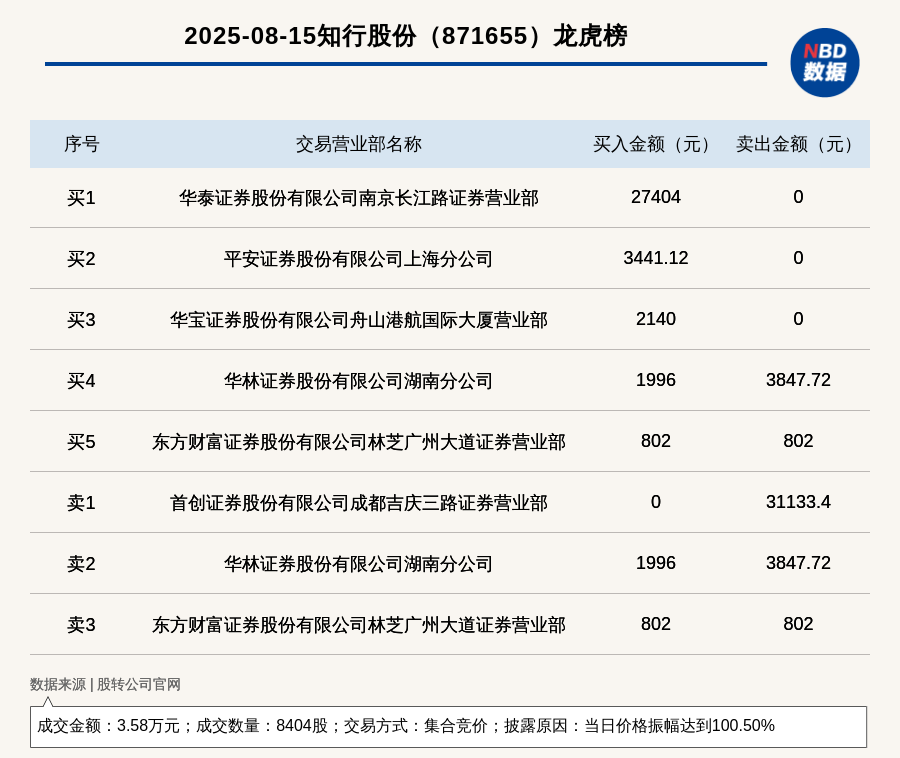Click sell amount 0 in row 买3
Viewport: 900px width, 758px height.
pyautogui.click(x=798, y=318)
